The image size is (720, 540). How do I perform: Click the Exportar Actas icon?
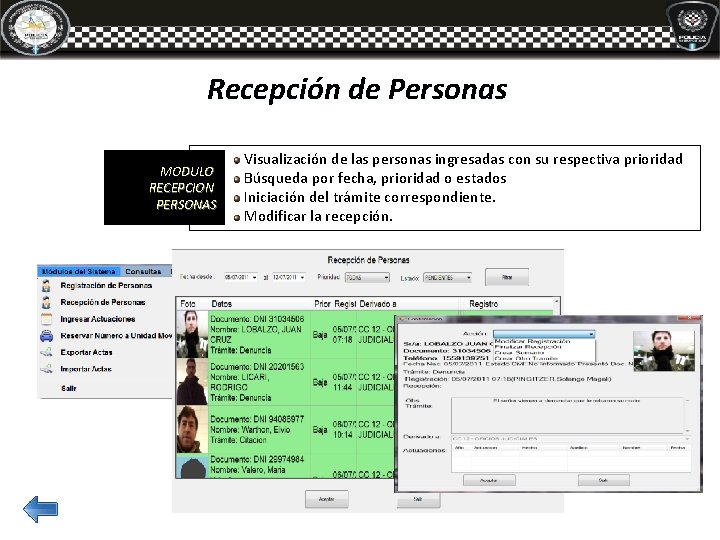tap(46, 352)
